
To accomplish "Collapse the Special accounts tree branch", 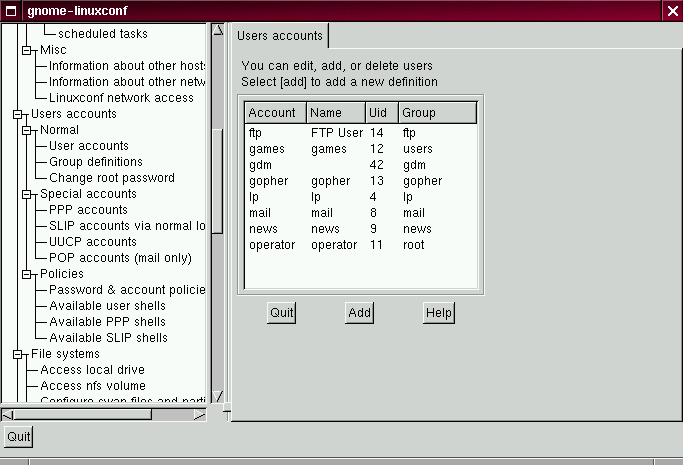I will point(26,194).
